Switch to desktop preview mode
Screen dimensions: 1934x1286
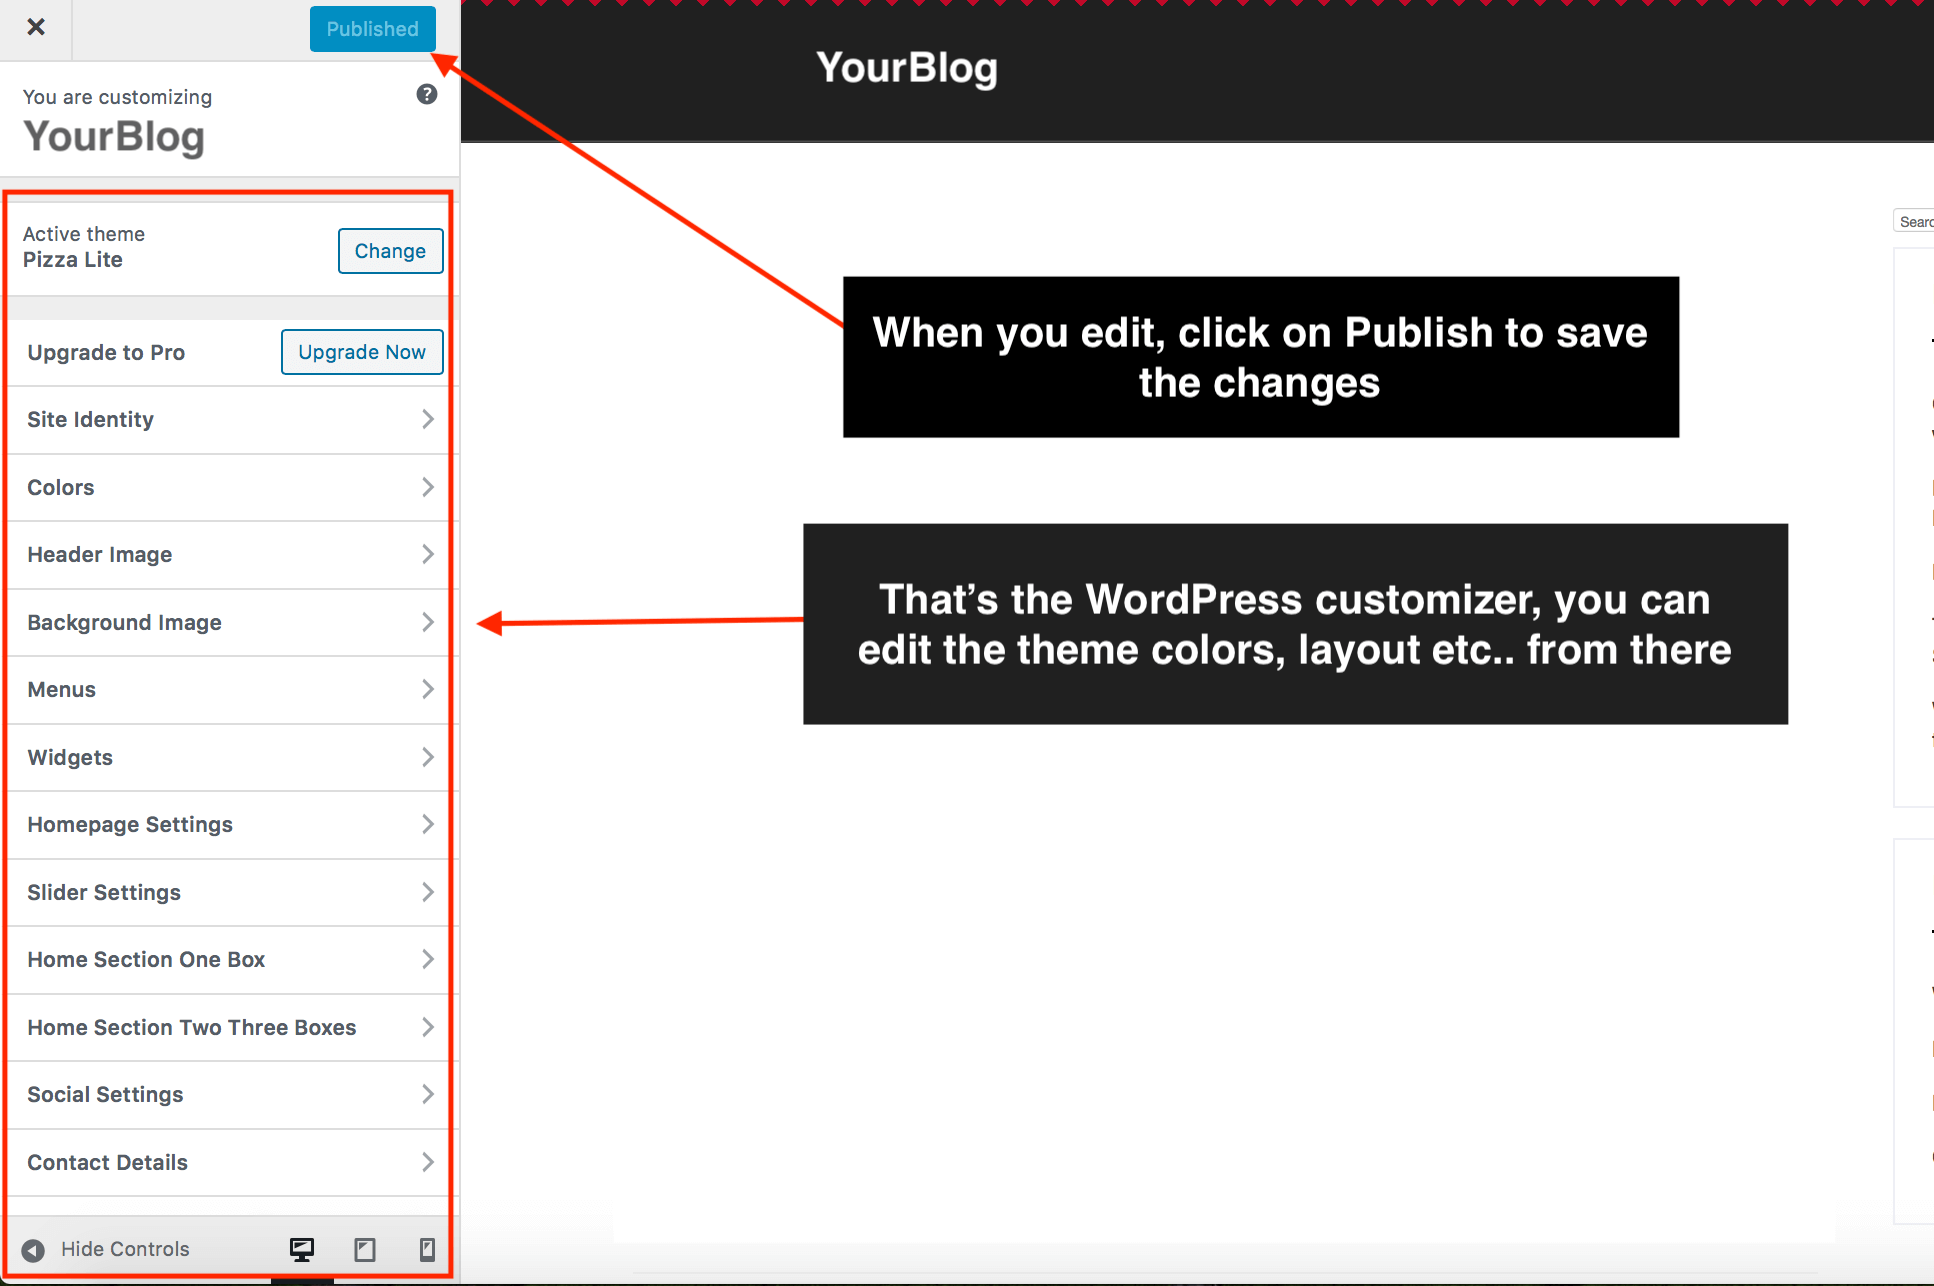(x=301, y=1249)
